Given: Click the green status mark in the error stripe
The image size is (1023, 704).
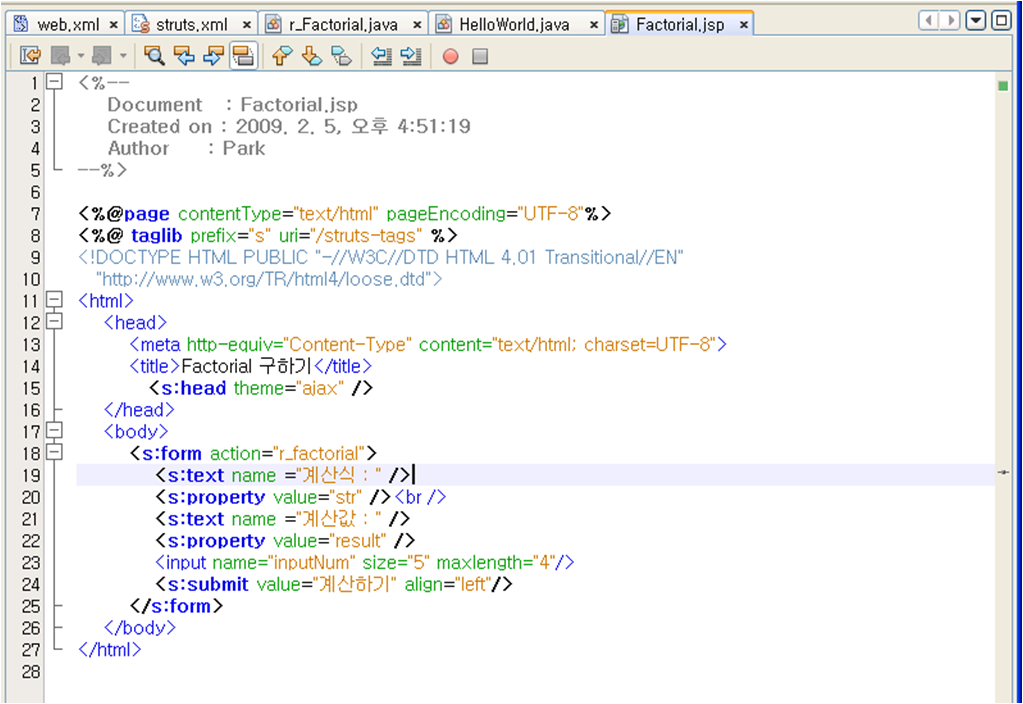Looking at the screenshot, I should (1003, 85).
